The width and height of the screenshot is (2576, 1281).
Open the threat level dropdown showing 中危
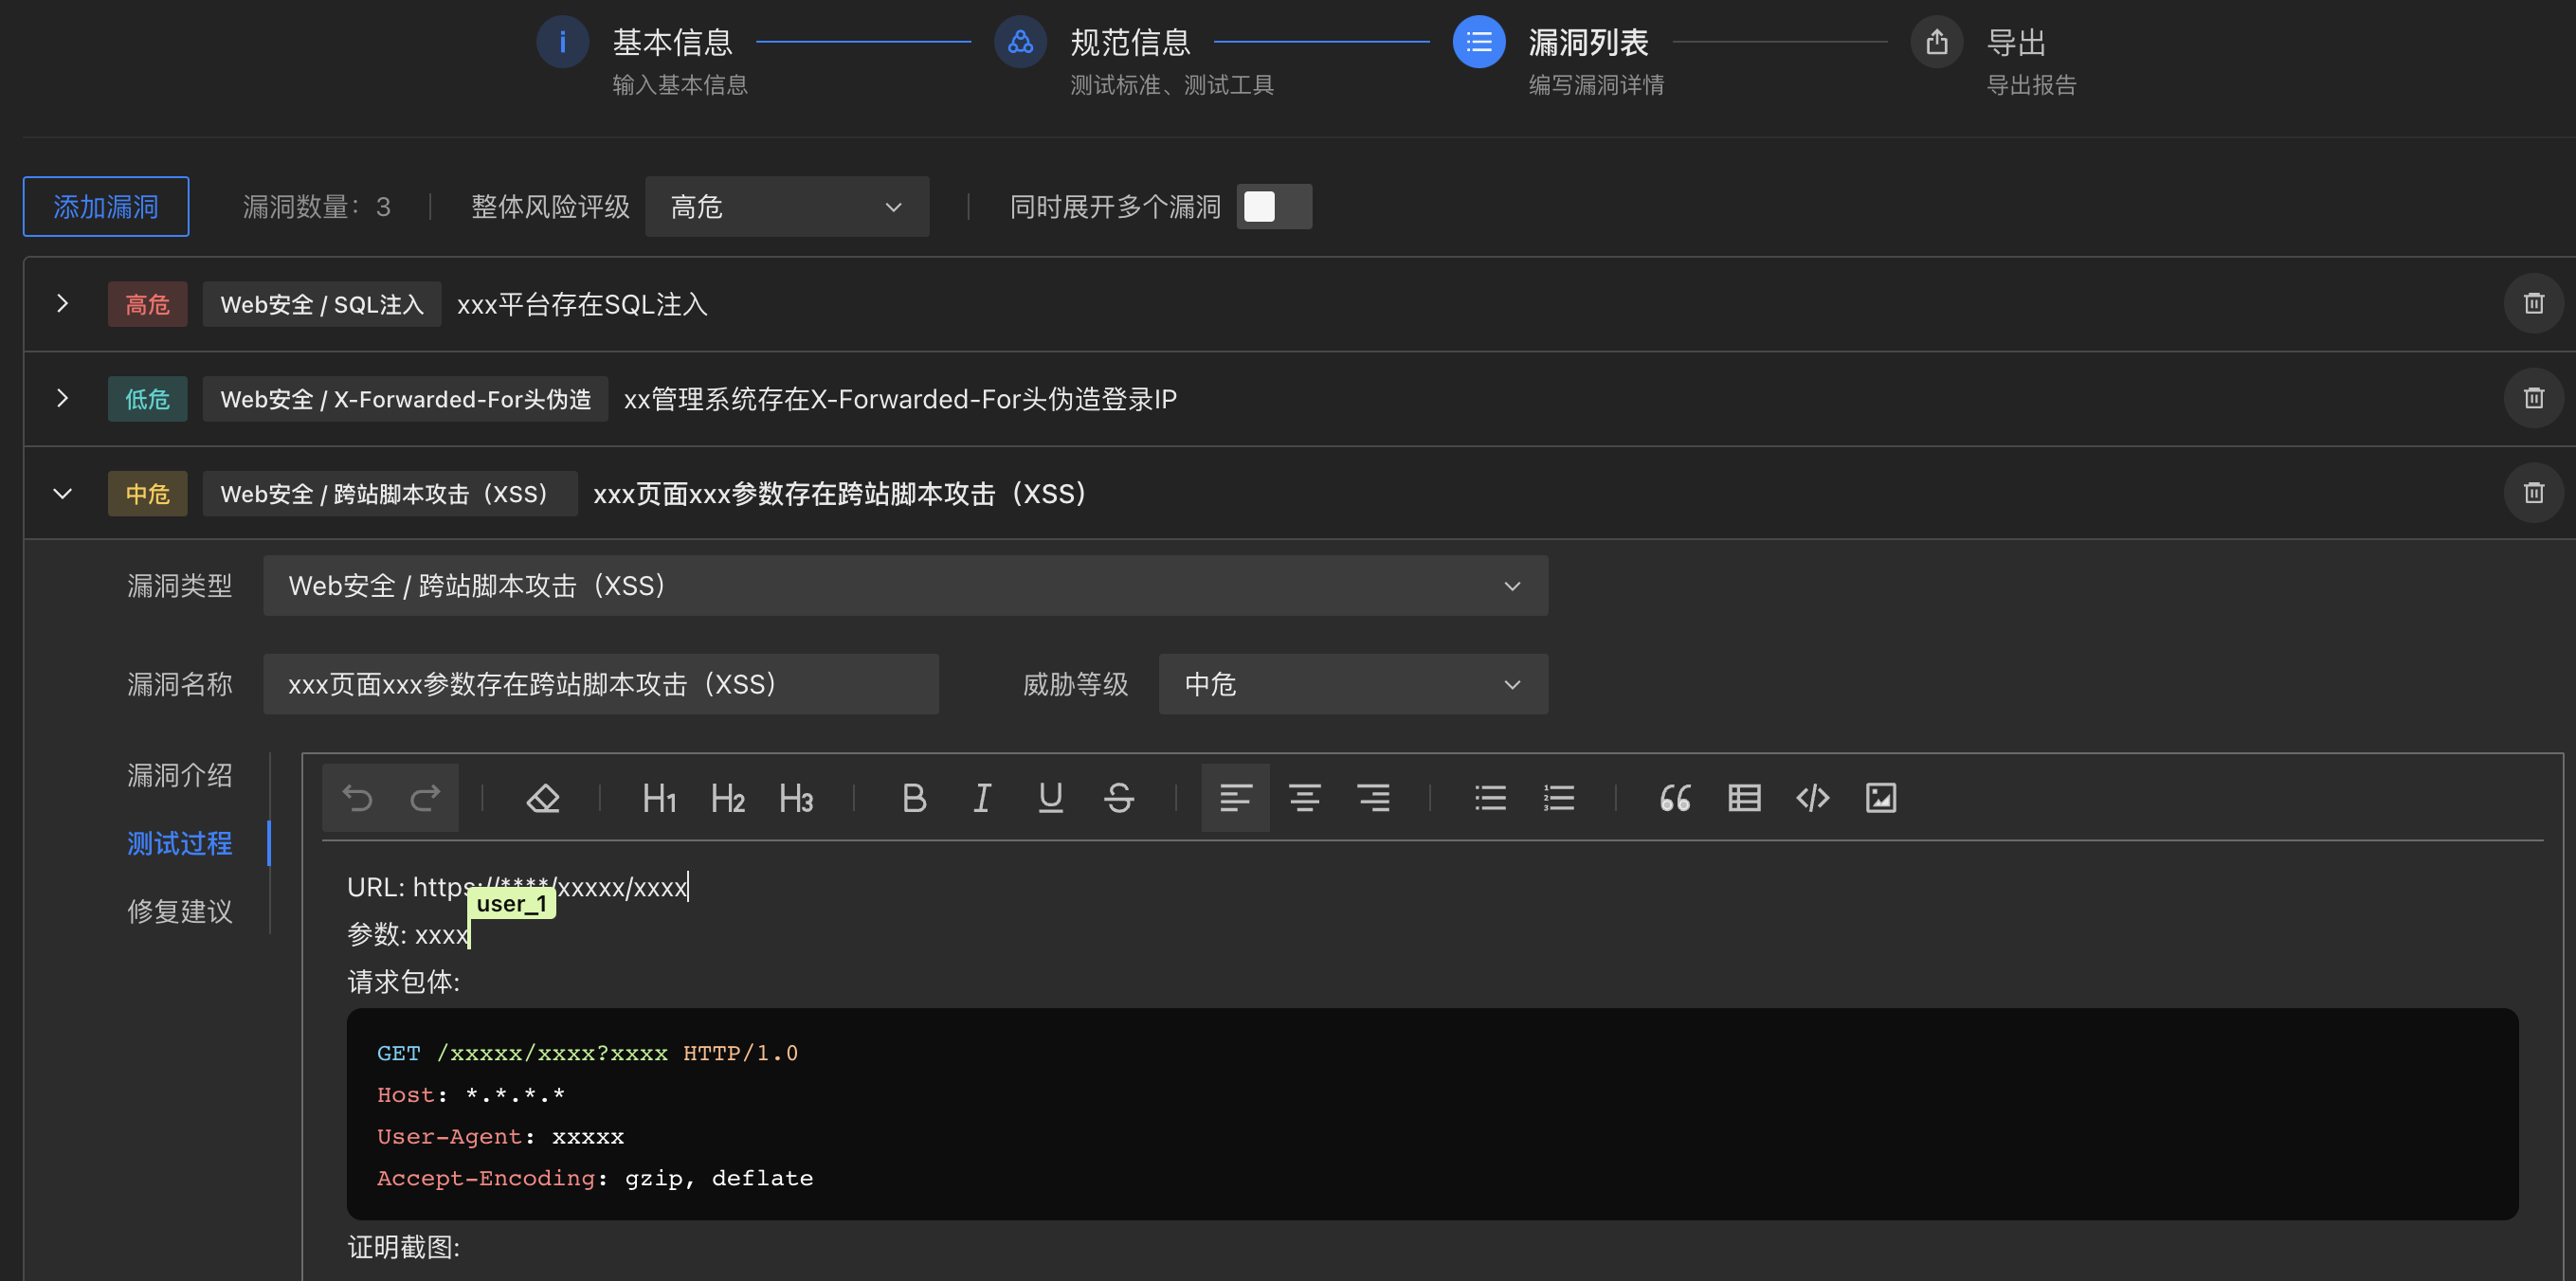coord(1352,685)
